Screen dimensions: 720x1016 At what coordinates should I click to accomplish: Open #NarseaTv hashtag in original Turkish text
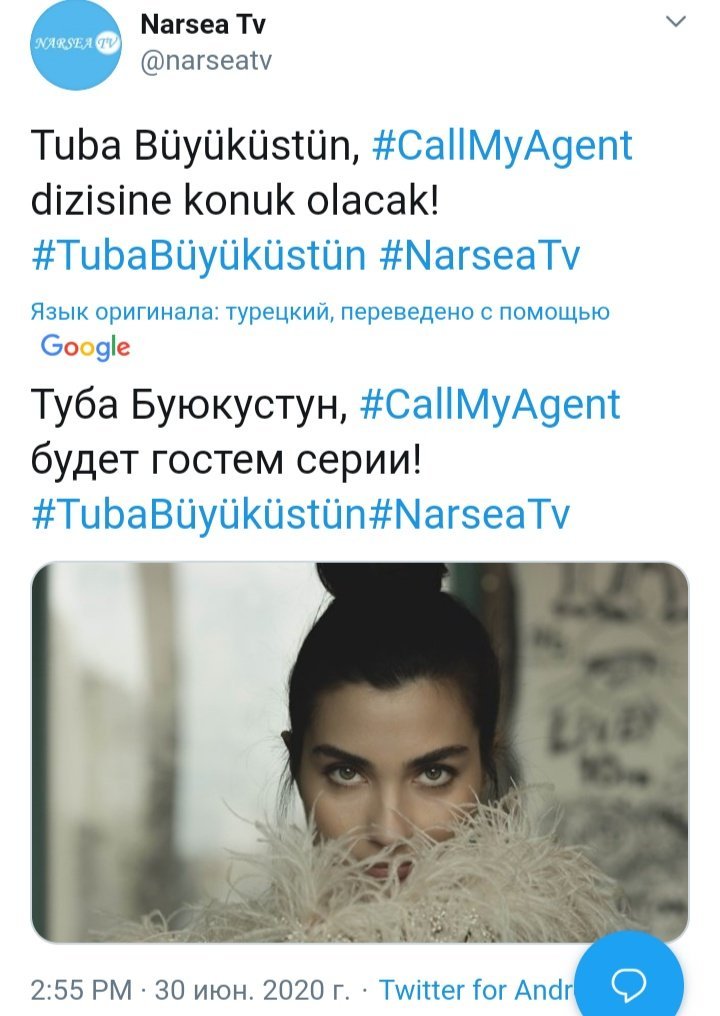[x=480, y=255]
